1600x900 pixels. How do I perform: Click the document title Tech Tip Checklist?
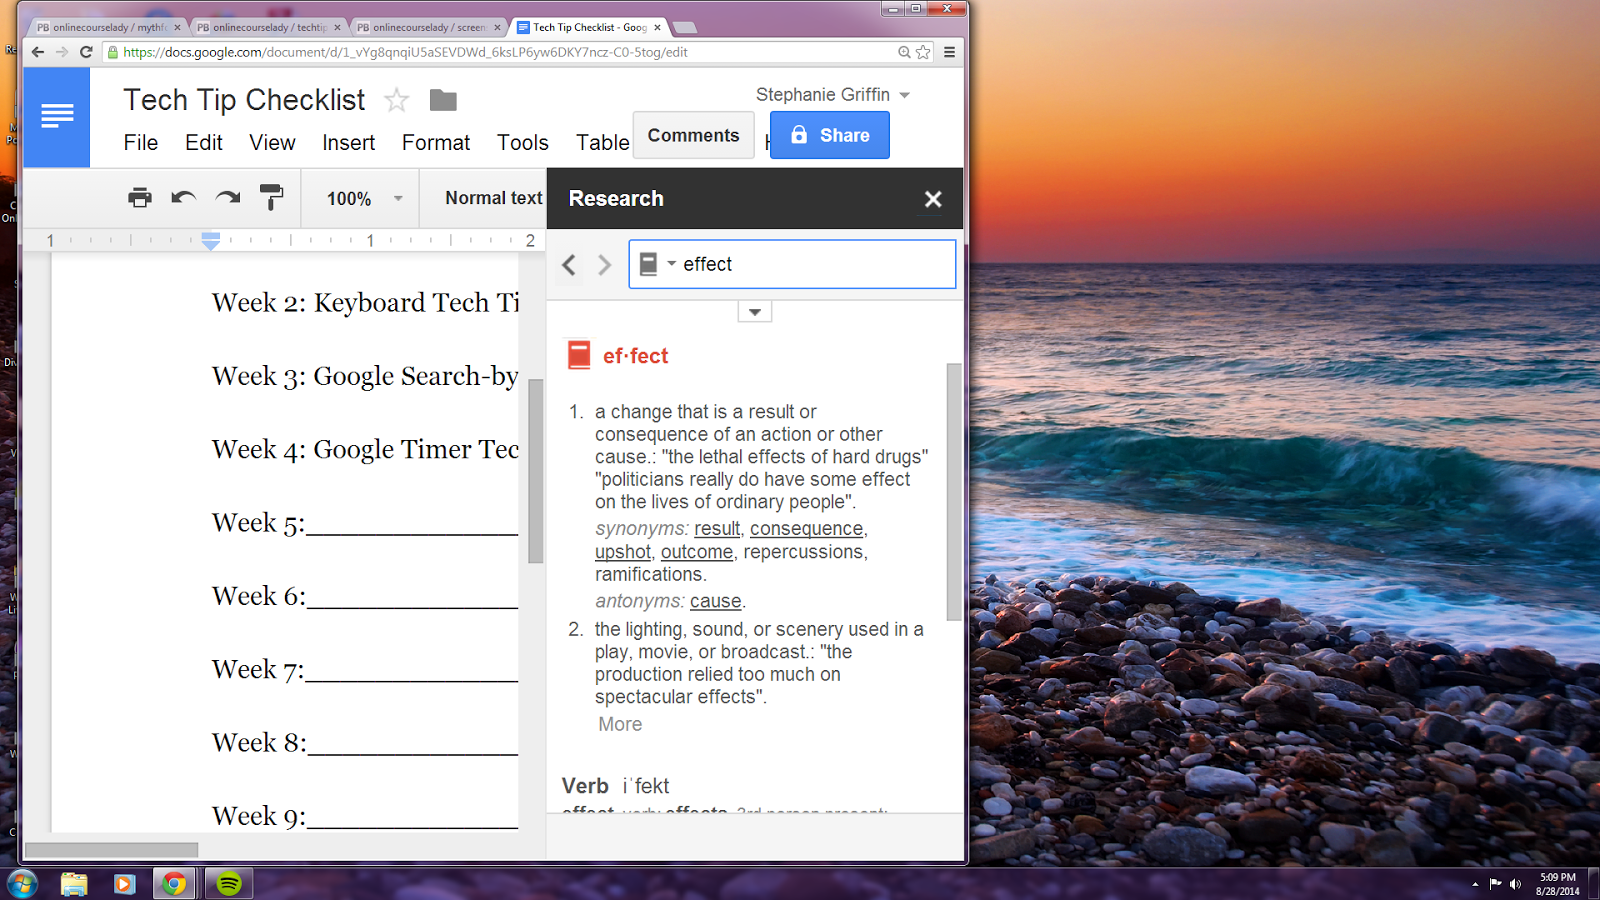244,100
